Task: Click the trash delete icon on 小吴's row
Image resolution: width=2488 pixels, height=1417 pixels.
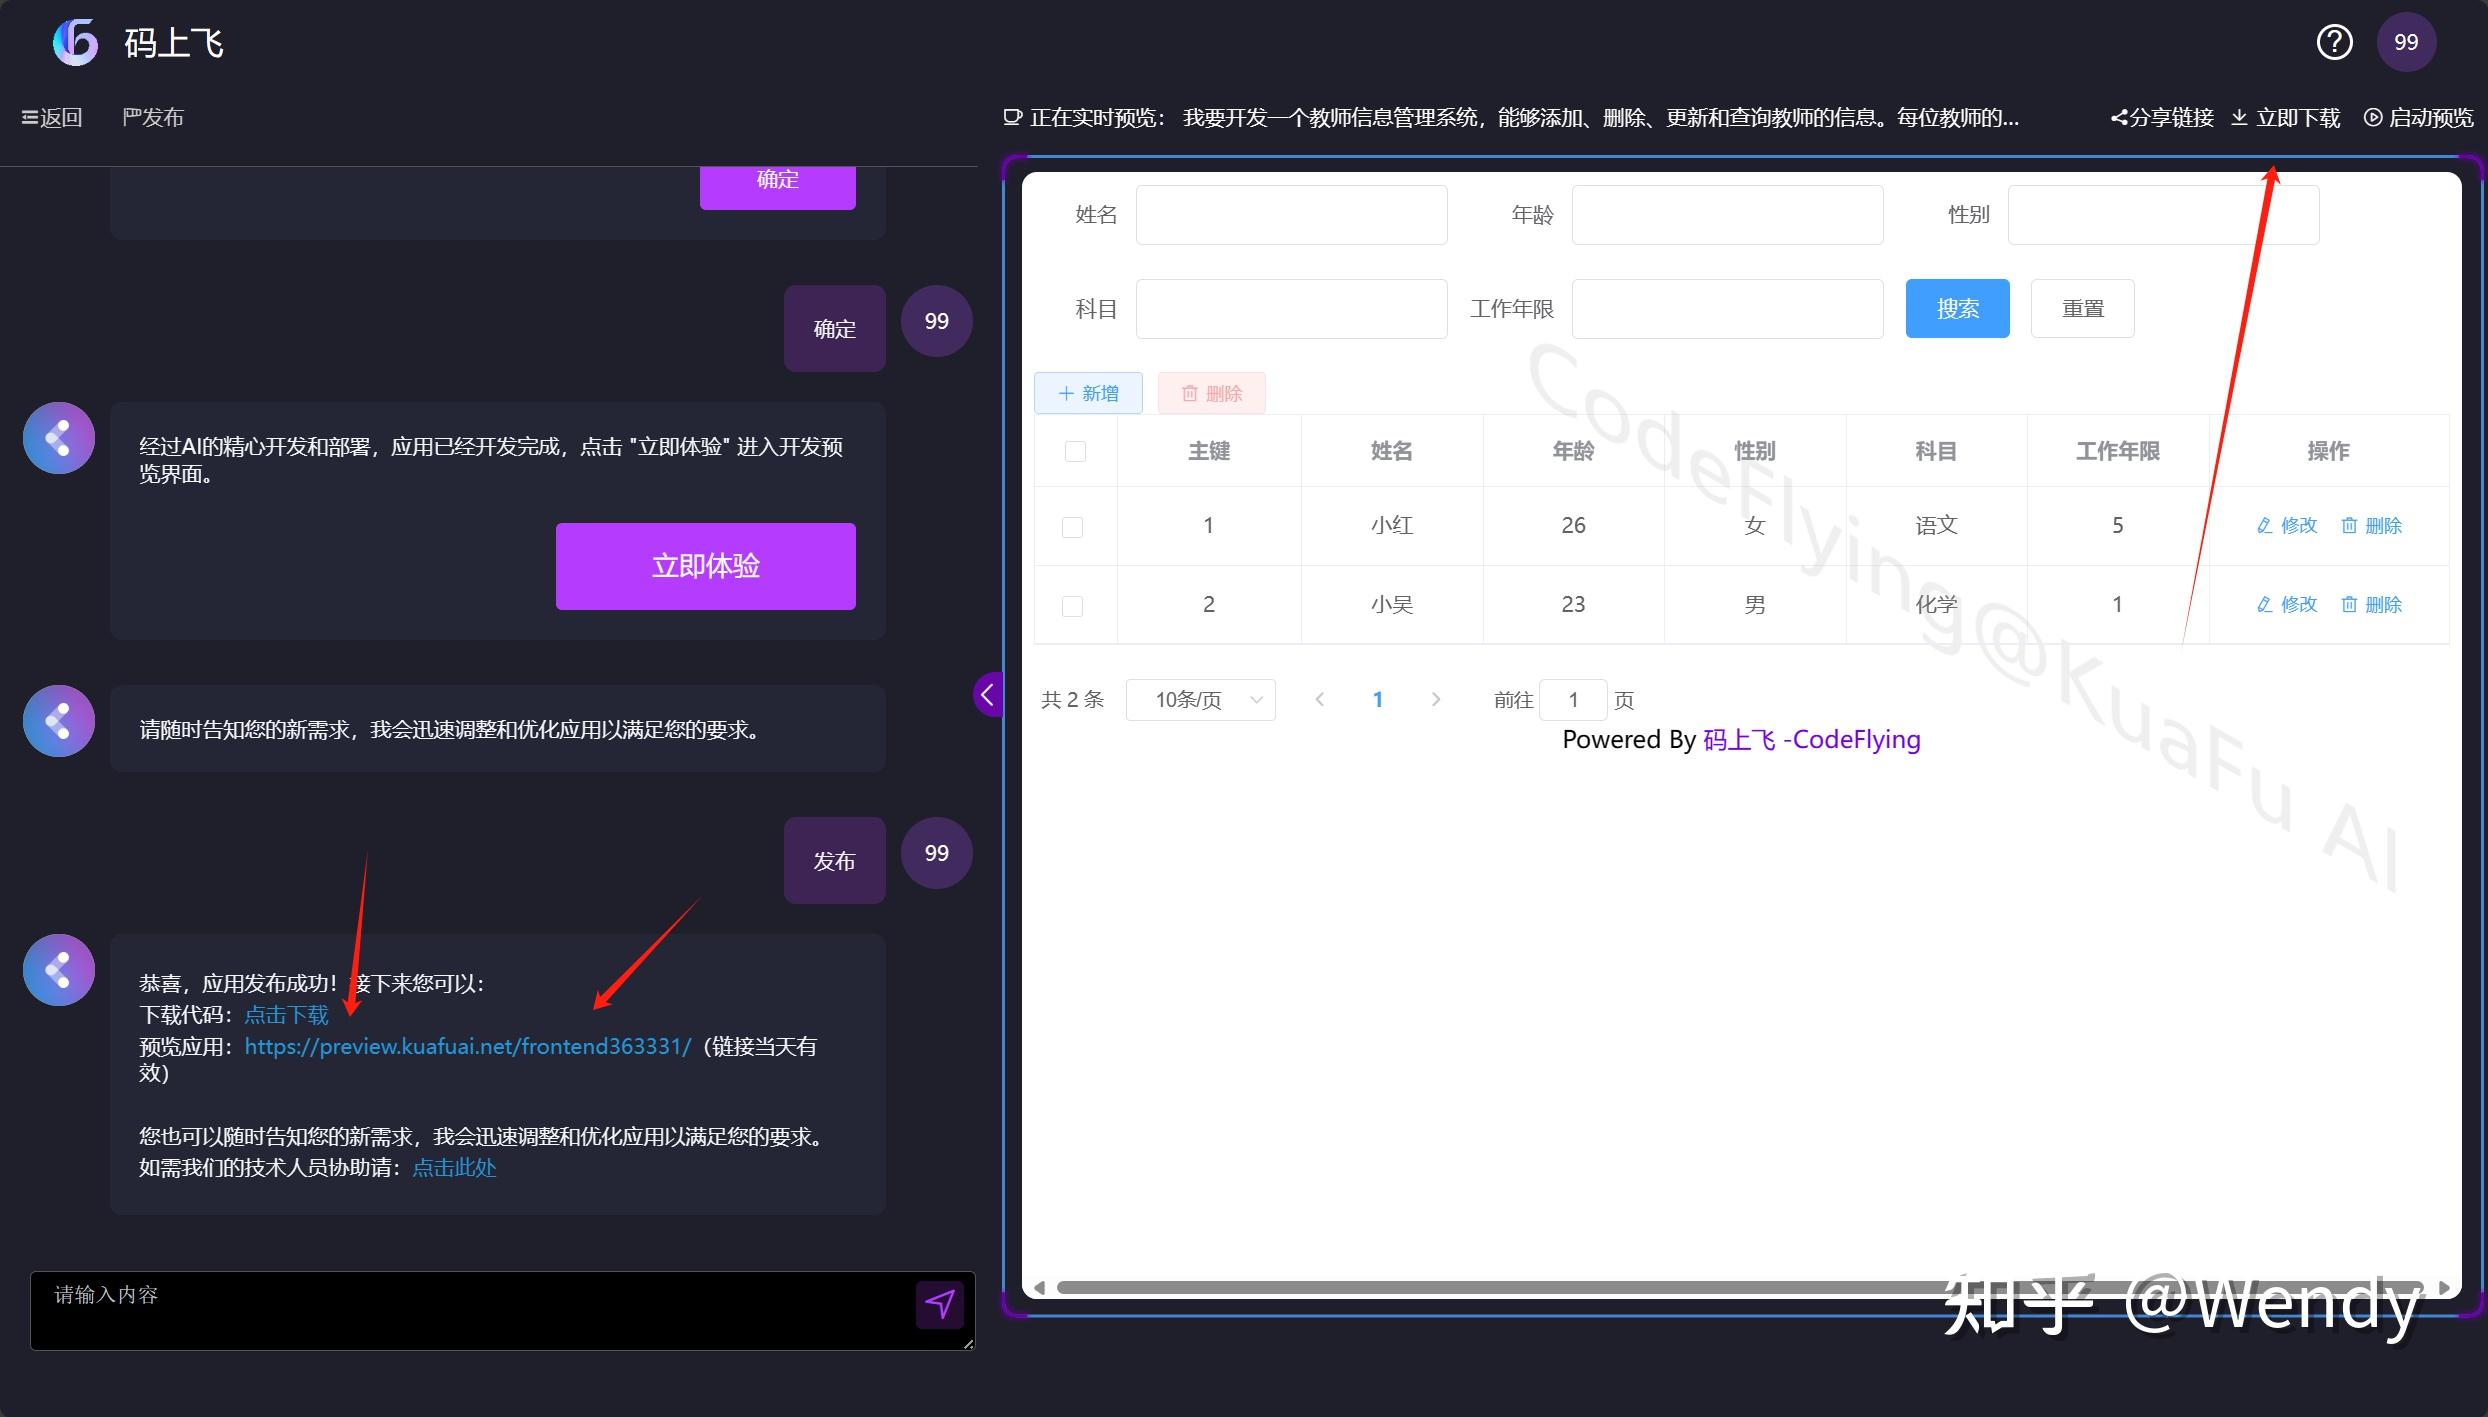Action: coord(2351,604)
